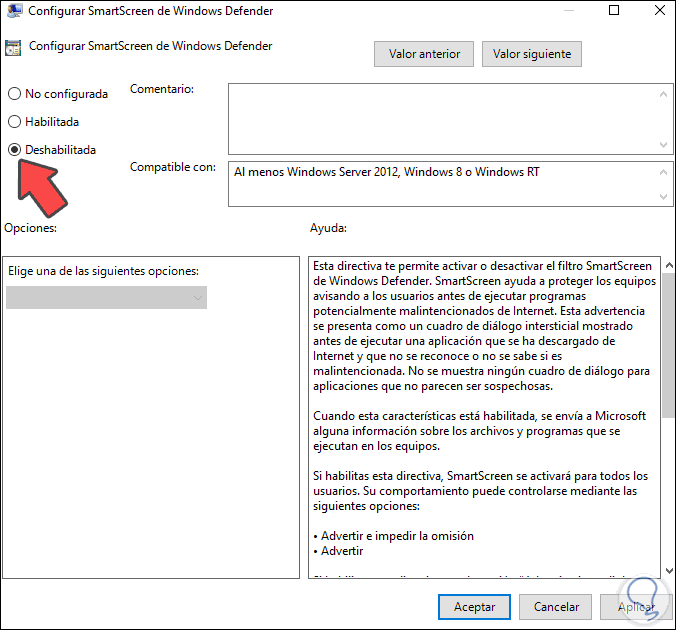Click the policy setting icon beside the heading
The image size is (676, 630).
(x=13, y=47)
